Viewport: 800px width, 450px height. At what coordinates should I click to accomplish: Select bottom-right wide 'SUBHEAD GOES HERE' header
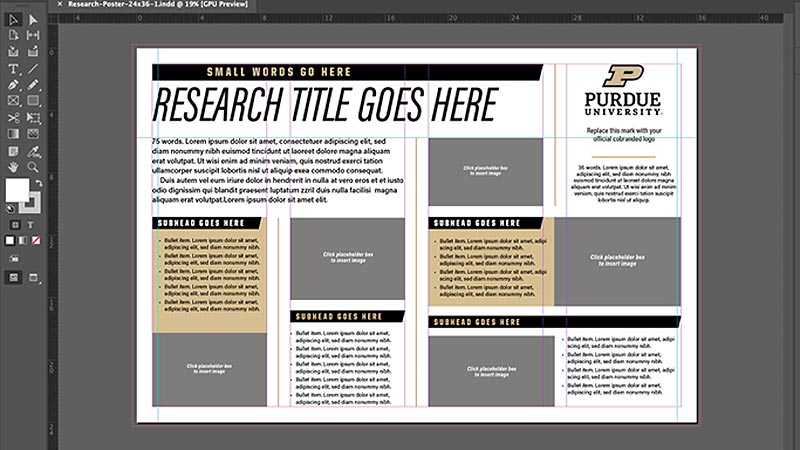tap(555, 322)
